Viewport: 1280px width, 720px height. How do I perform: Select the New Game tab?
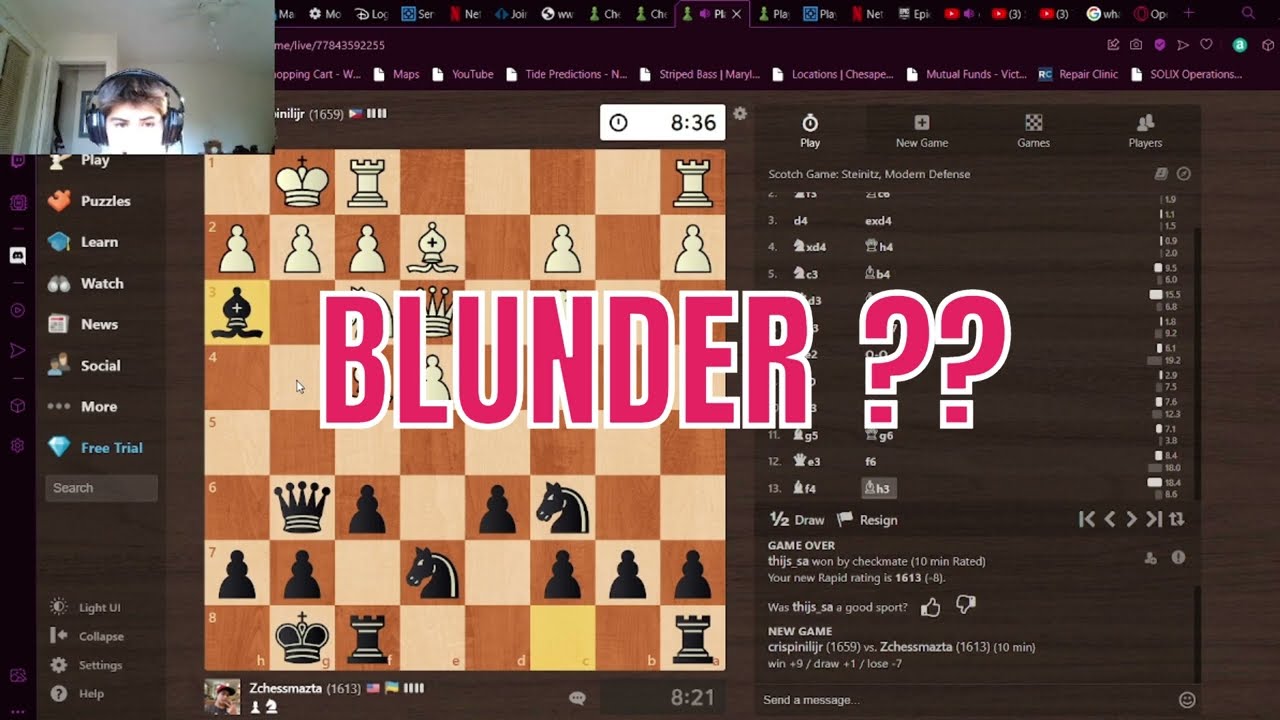coord(921,130)
